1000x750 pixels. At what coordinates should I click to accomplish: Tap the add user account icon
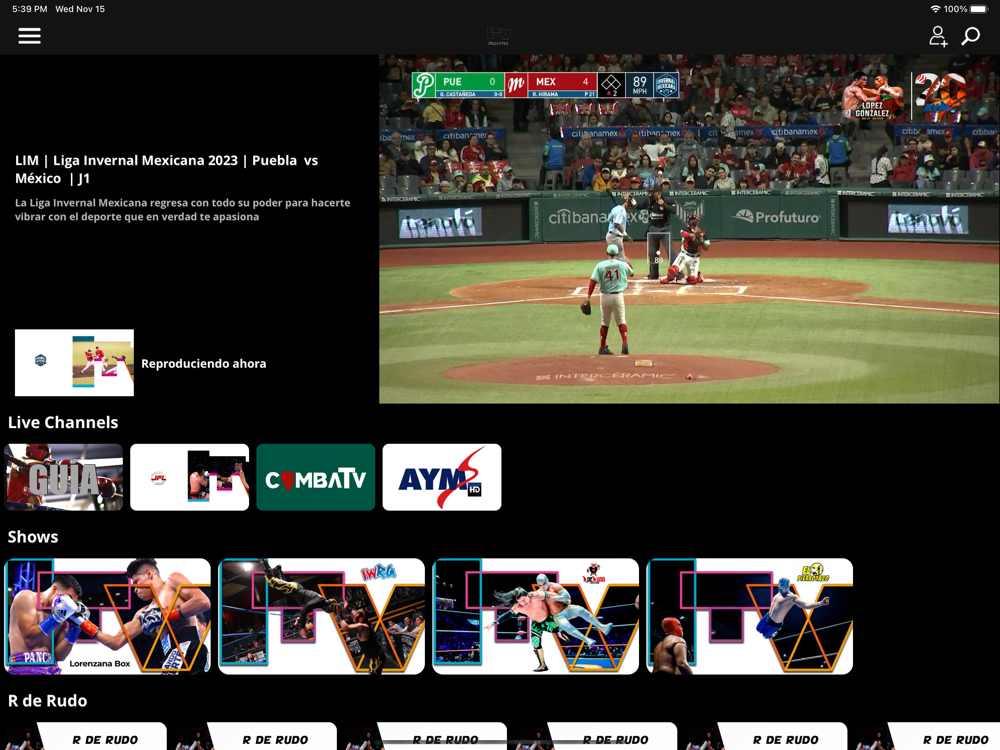coord(938,36)
